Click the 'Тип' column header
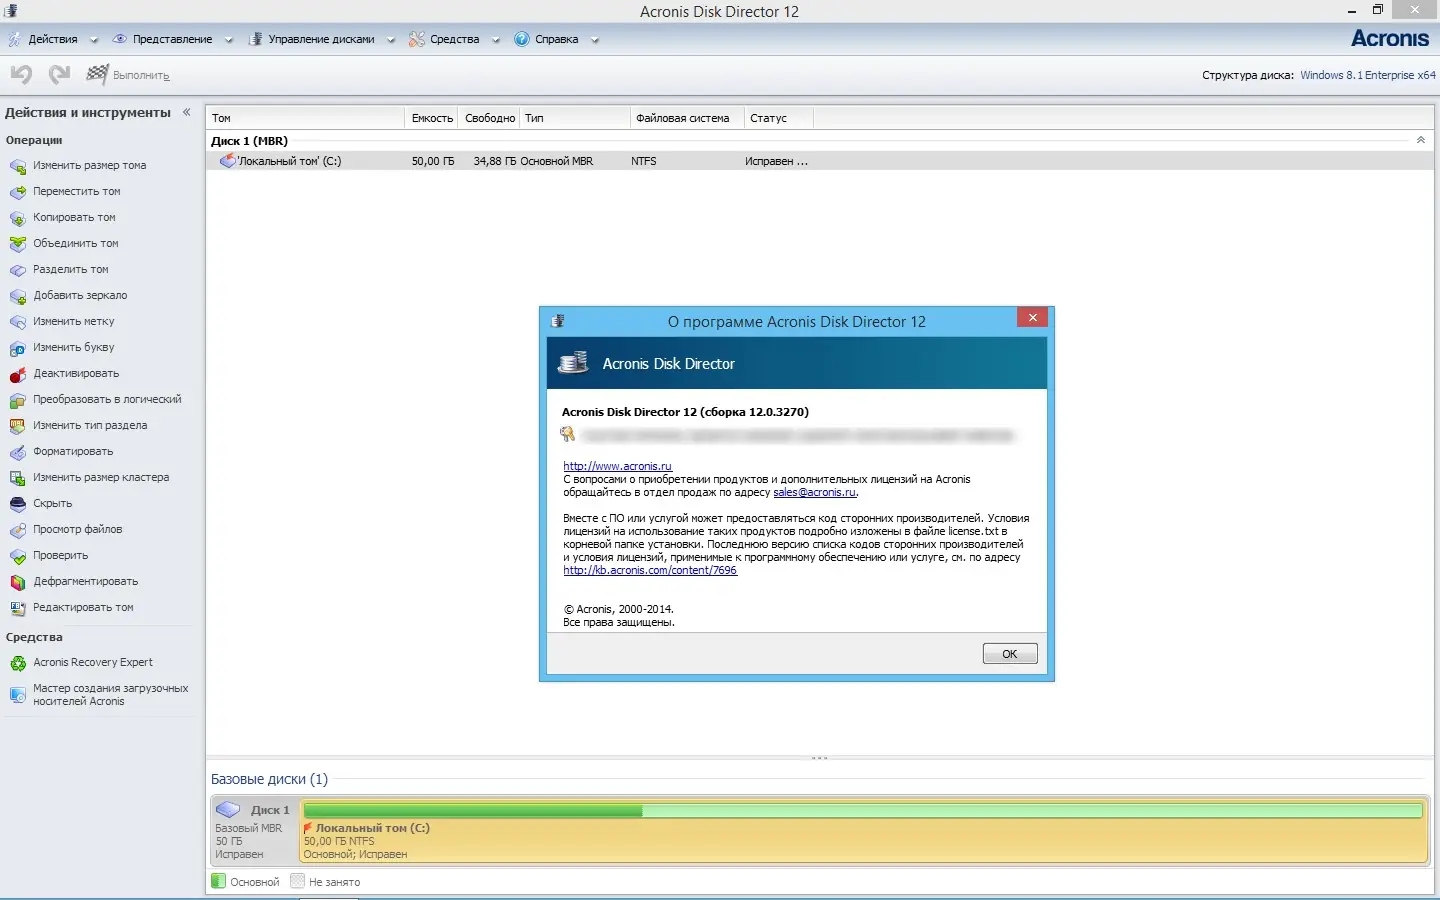Image resolution: width=1440 pixels, height=900 pixels. [575, 118]
